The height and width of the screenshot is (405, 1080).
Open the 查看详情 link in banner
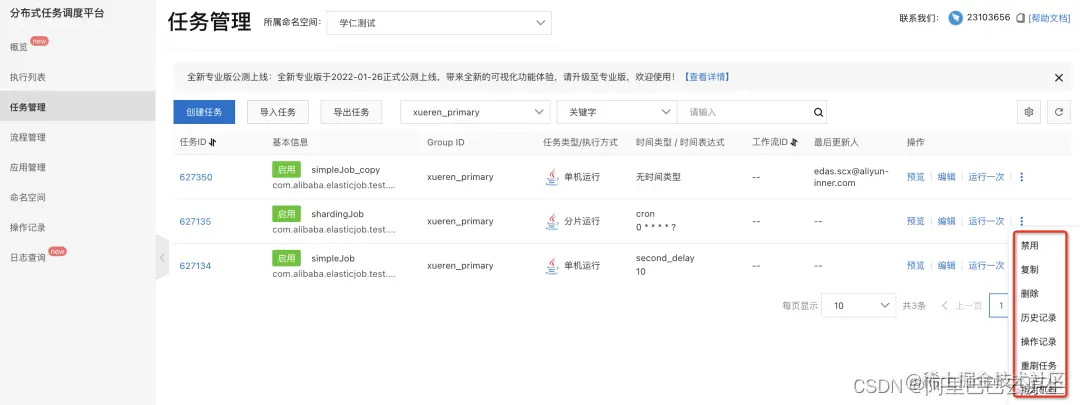(707, 77)
